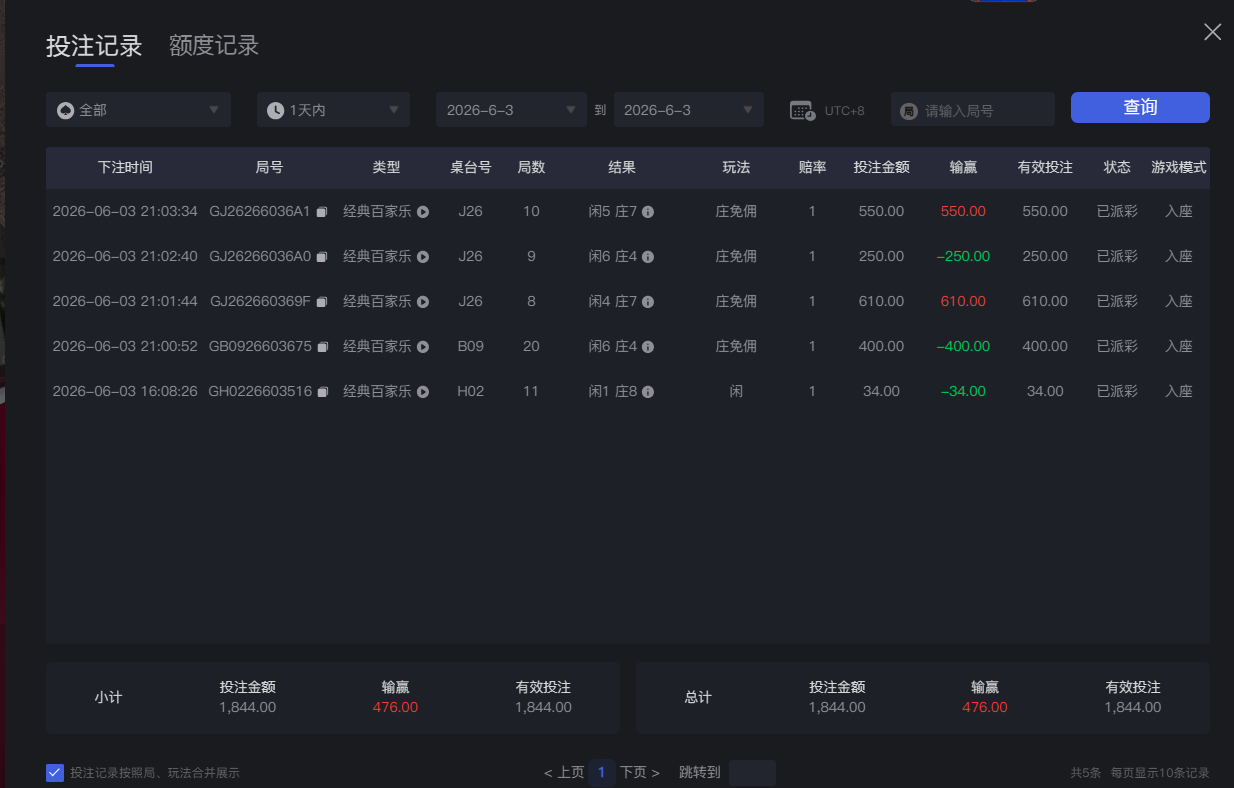This screenshot has width=1234, height=788.
Task: Play replay for table B09 row
Action: [423, 347]
